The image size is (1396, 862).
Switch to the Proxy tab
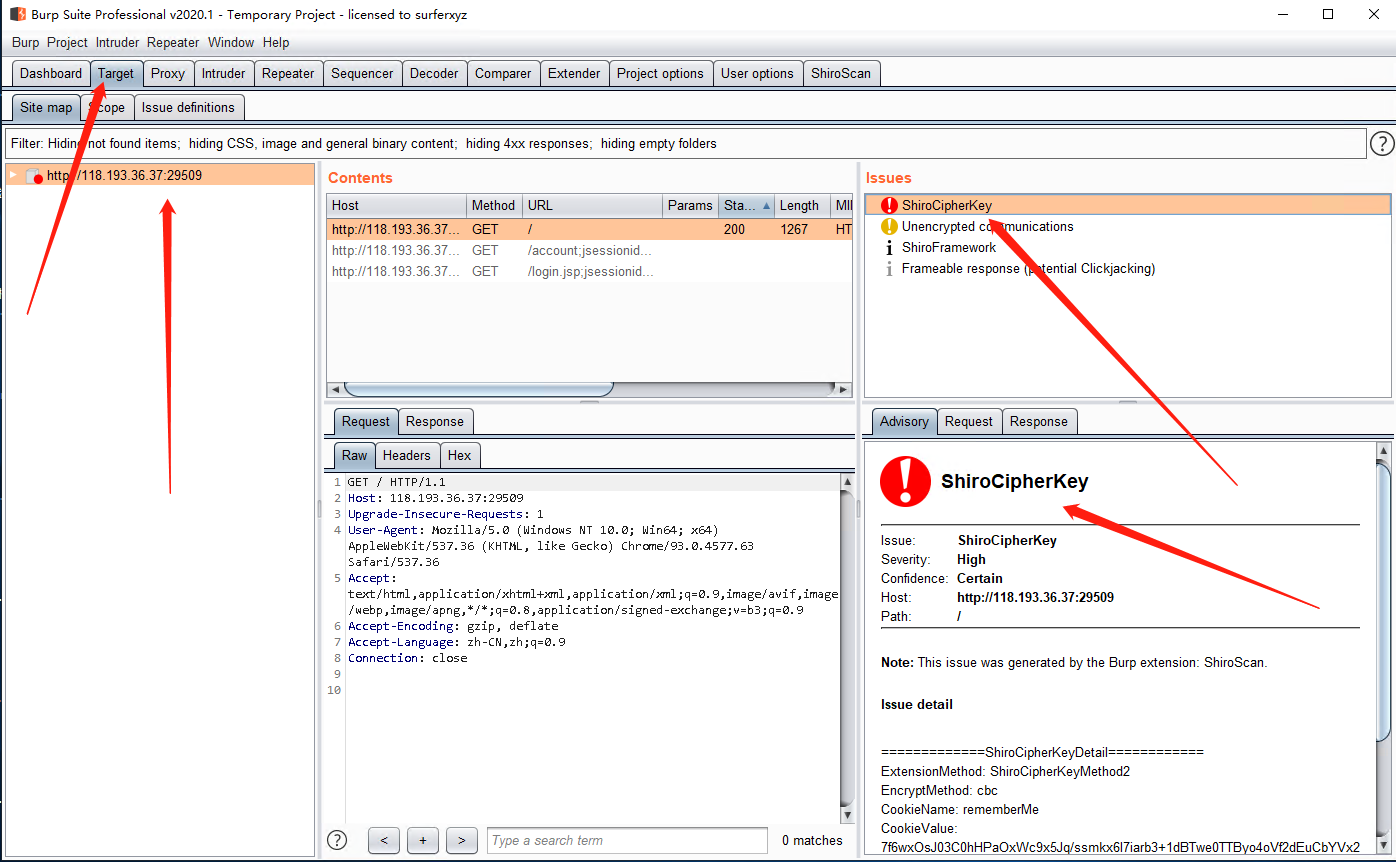click(168, 73)
